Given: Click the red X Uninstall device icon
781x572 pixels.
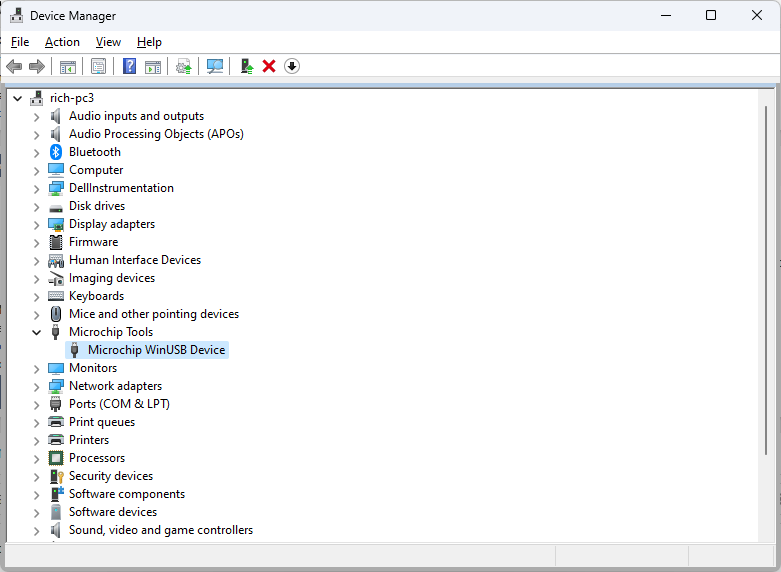Looking at the screenshot, I should pyautogui.click(x=269, y=66).
